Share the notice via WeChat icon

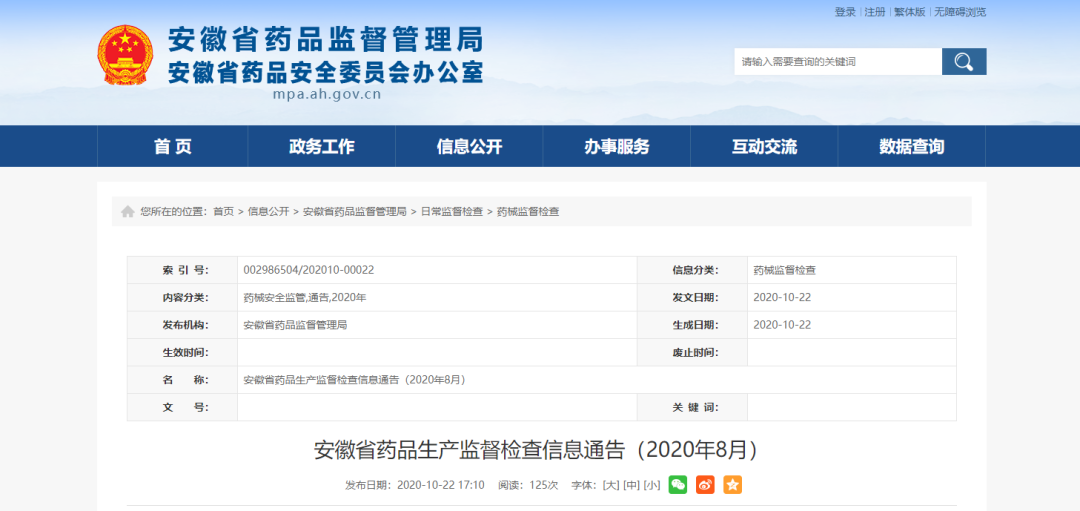(678, 485)
